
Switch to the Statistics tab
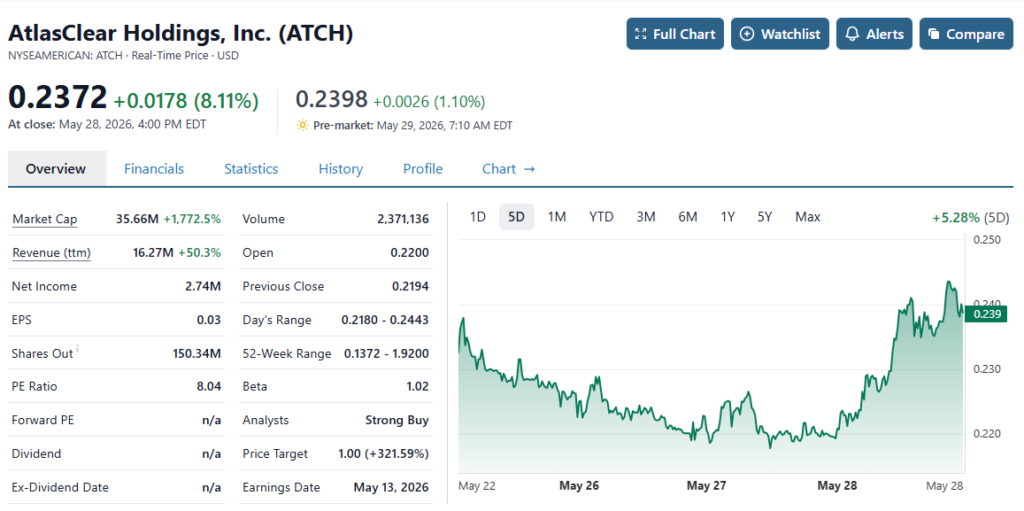[x=251, y=169]
